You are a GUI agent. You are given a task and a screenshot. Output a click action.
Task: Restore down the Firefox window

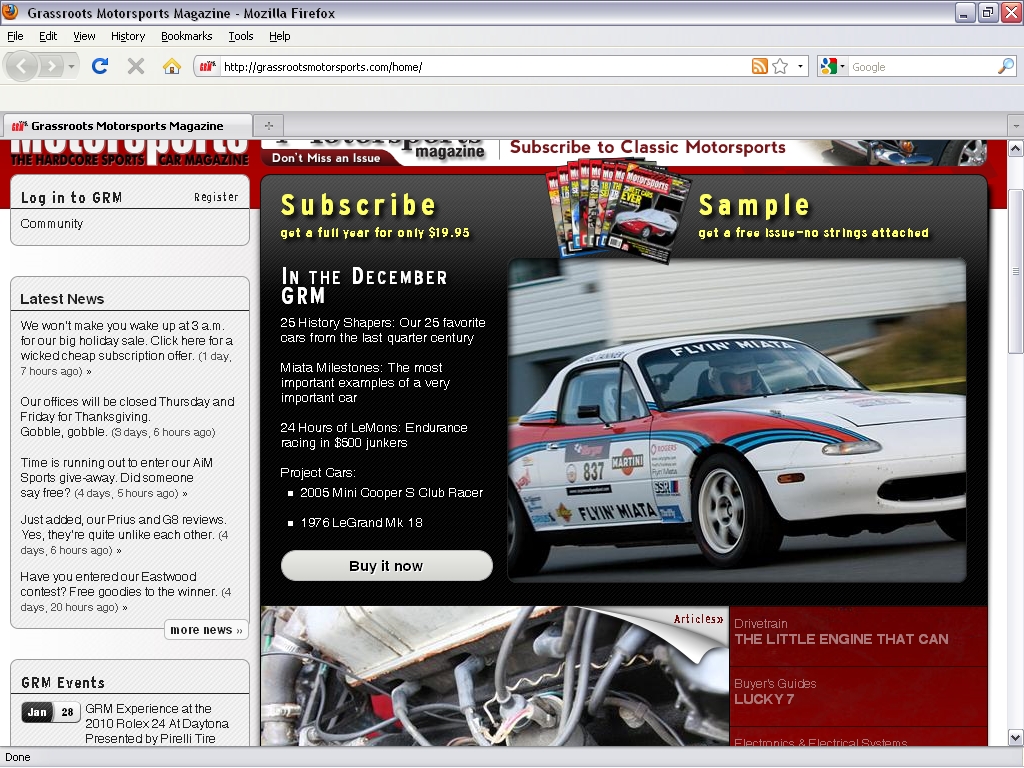[988, 12]
